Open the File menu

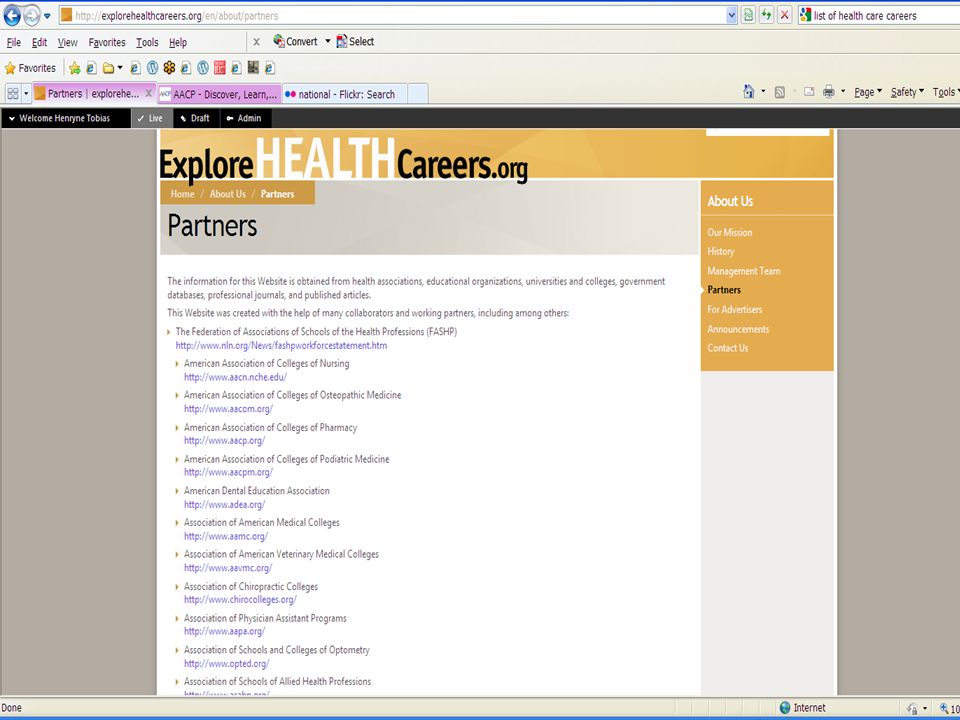pyautogui.click(x=13, y=42)
